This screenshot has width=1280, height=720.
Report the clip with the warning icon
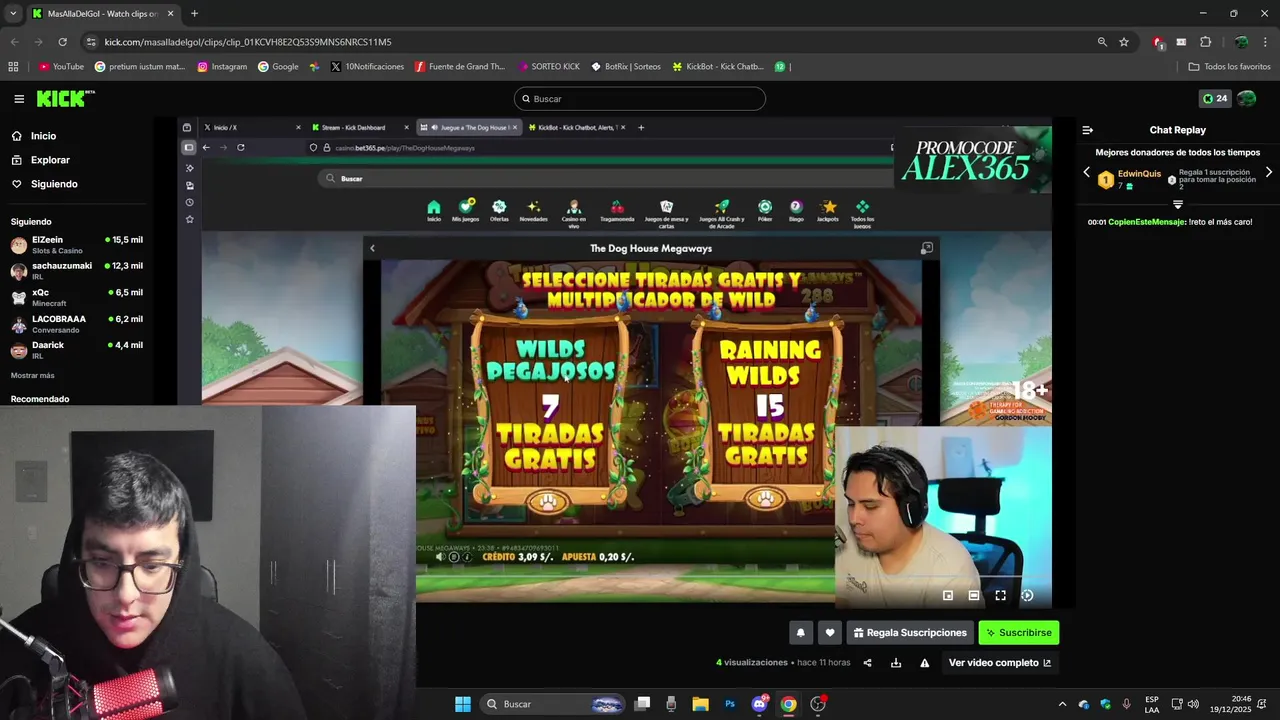click(x=925, y=663)
